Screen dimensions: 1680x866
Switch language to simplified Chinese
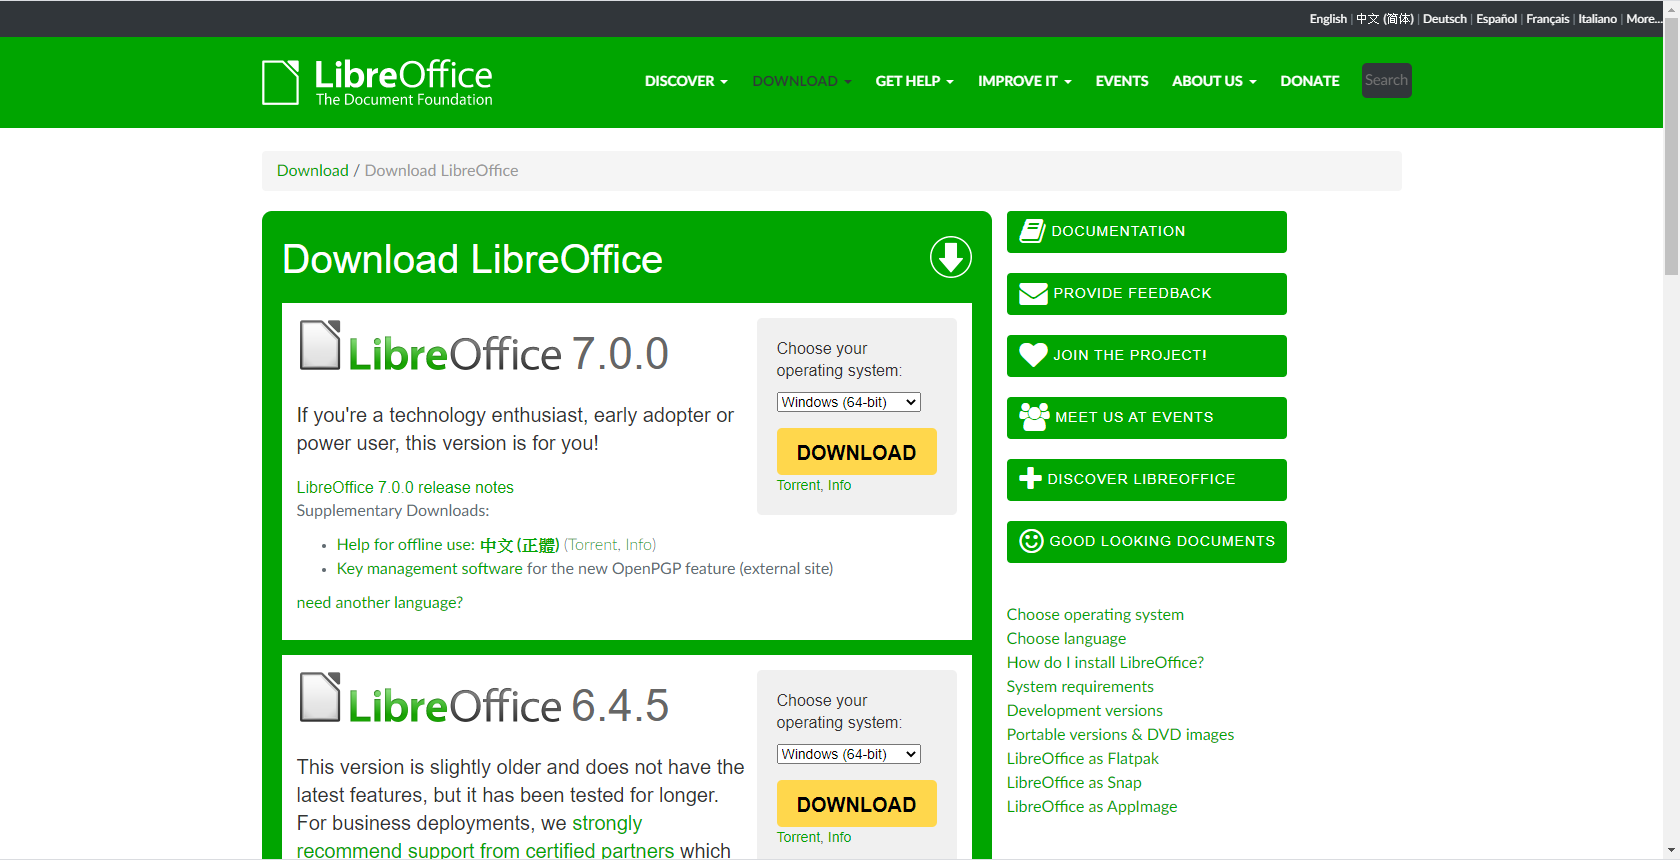[1385, 19]
